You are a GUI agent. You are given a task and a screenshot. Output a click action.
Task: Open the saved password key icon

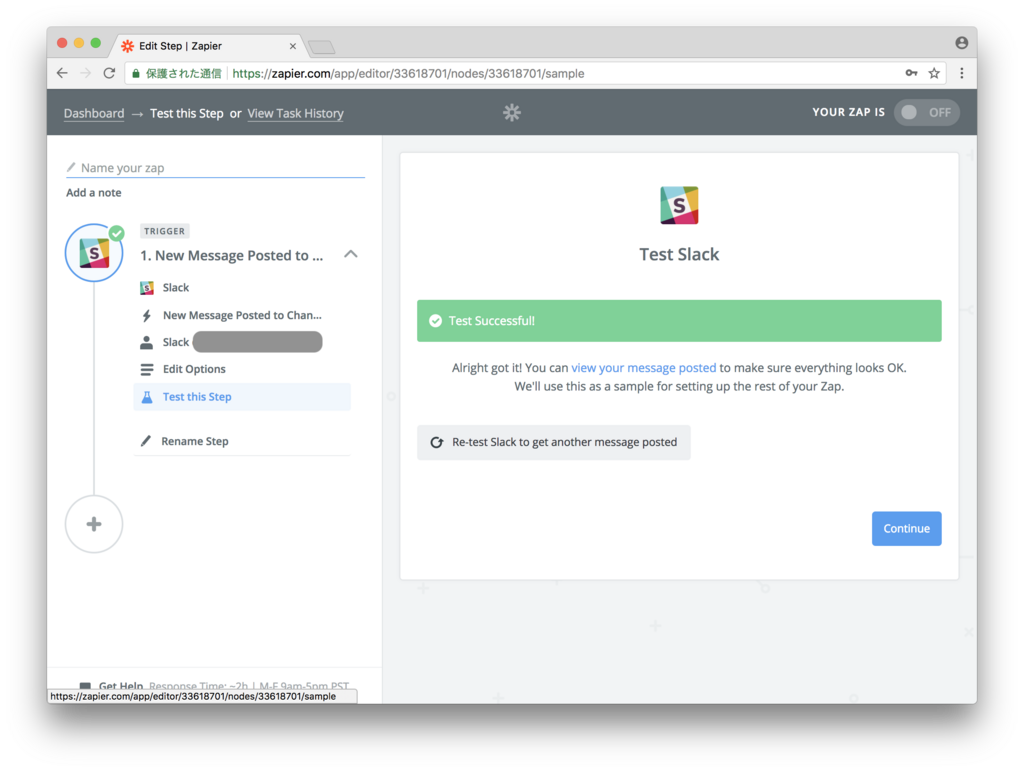coord(911,73)
